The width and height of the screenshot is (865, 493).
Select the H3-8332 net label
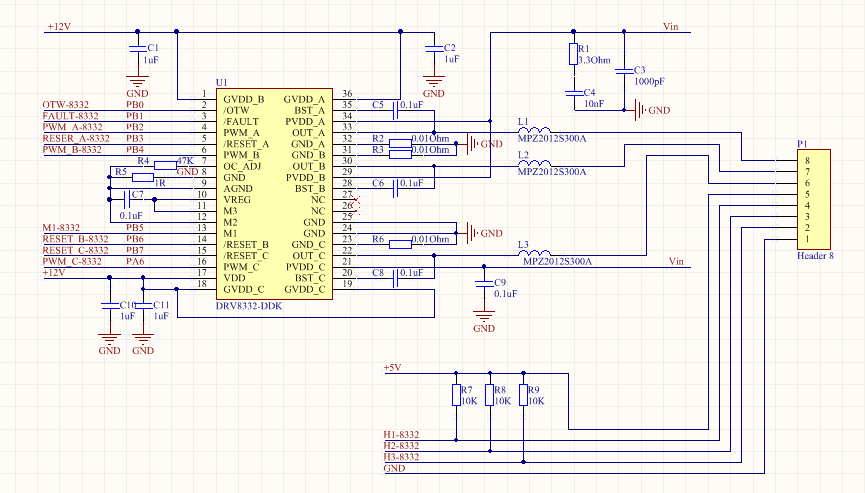pos(401,457)
